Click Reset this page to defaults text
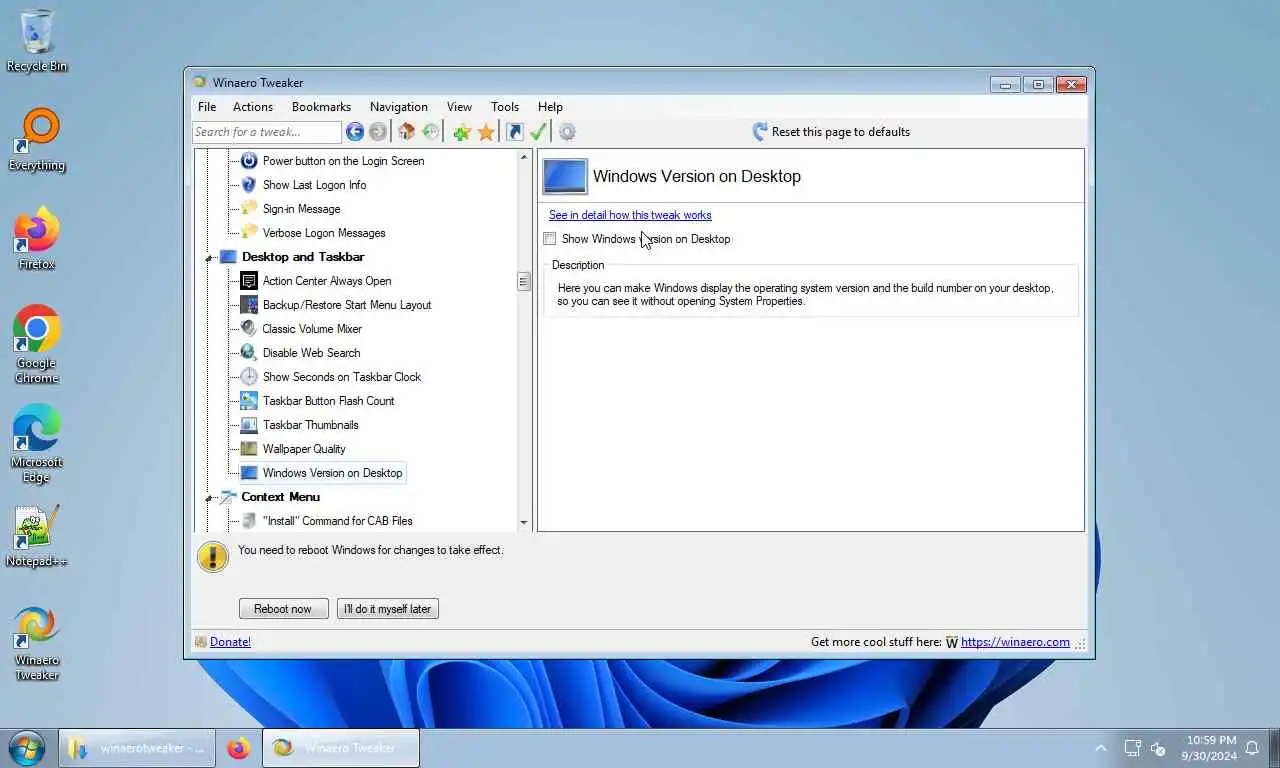Screen dimensions: 1280x768 [841, 132]
